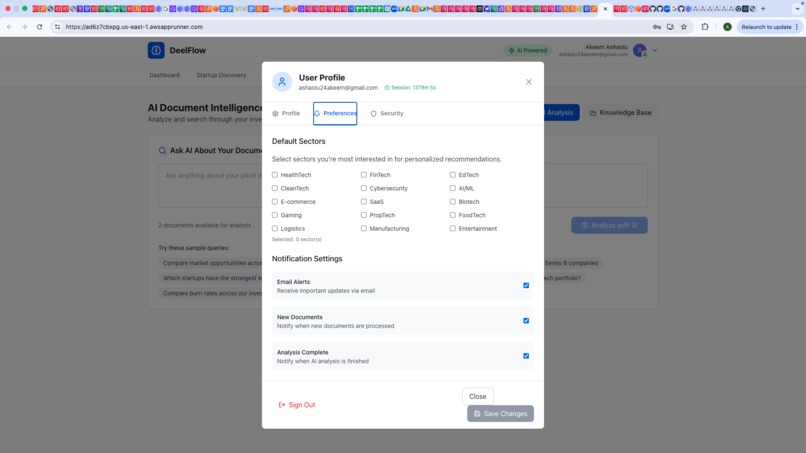Image resolution: width=806 pixels, height=453 pixels.
Task: Click the Close button in the dialog
Action: (478, 396)
